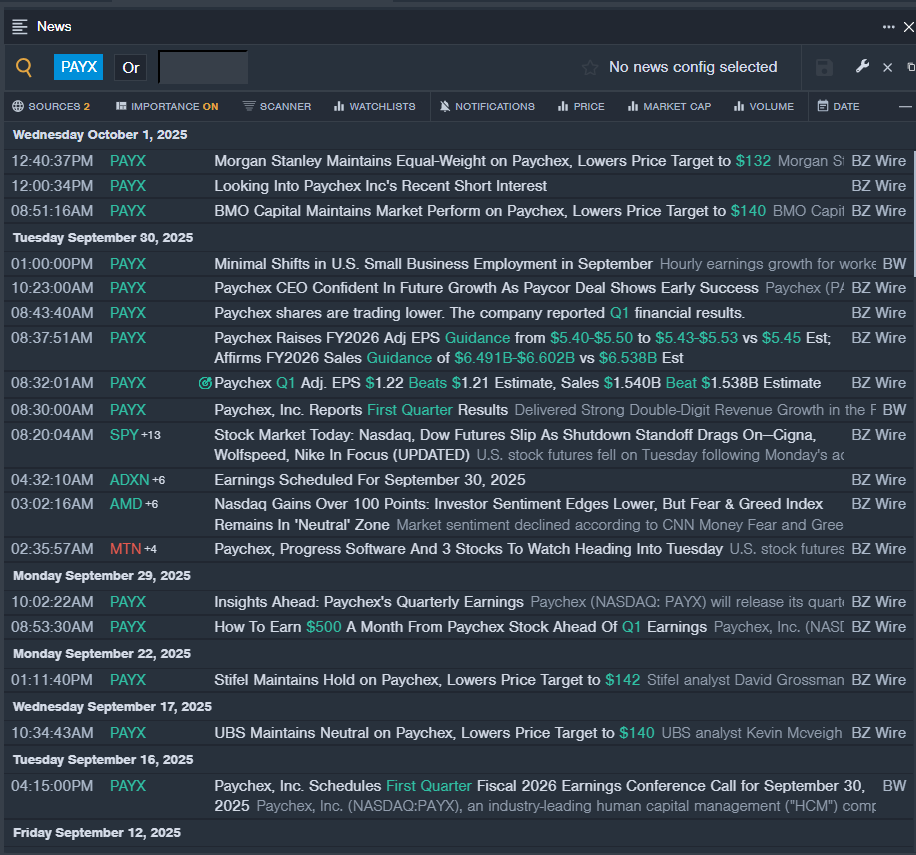Click the favorite star next to news config
Image resolution: width=916 pixels, height=855 pixels.
tap(590, 68)
